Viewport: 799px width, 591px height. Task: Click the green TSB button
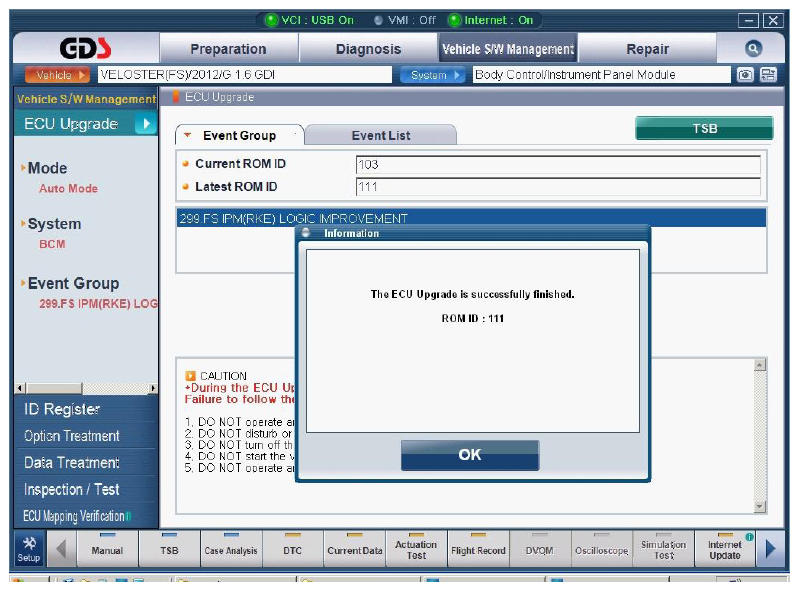pyautogui.click(x=704, y=128)
